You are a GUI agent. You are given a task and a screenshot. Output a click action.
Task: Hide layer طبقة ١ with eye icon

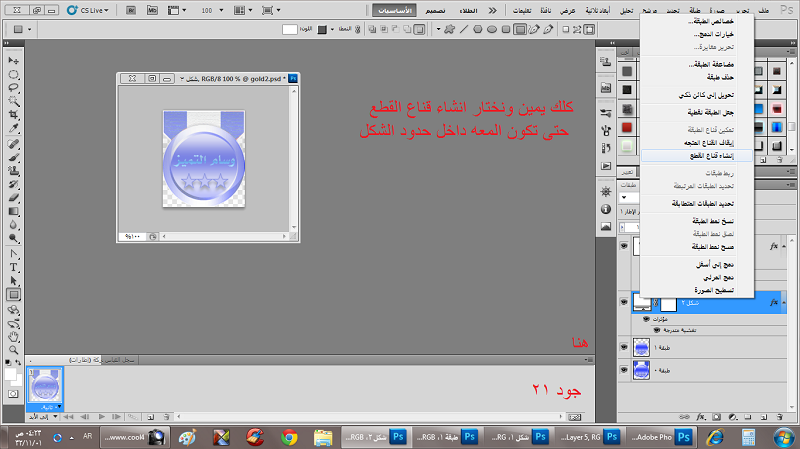[625, 347]
